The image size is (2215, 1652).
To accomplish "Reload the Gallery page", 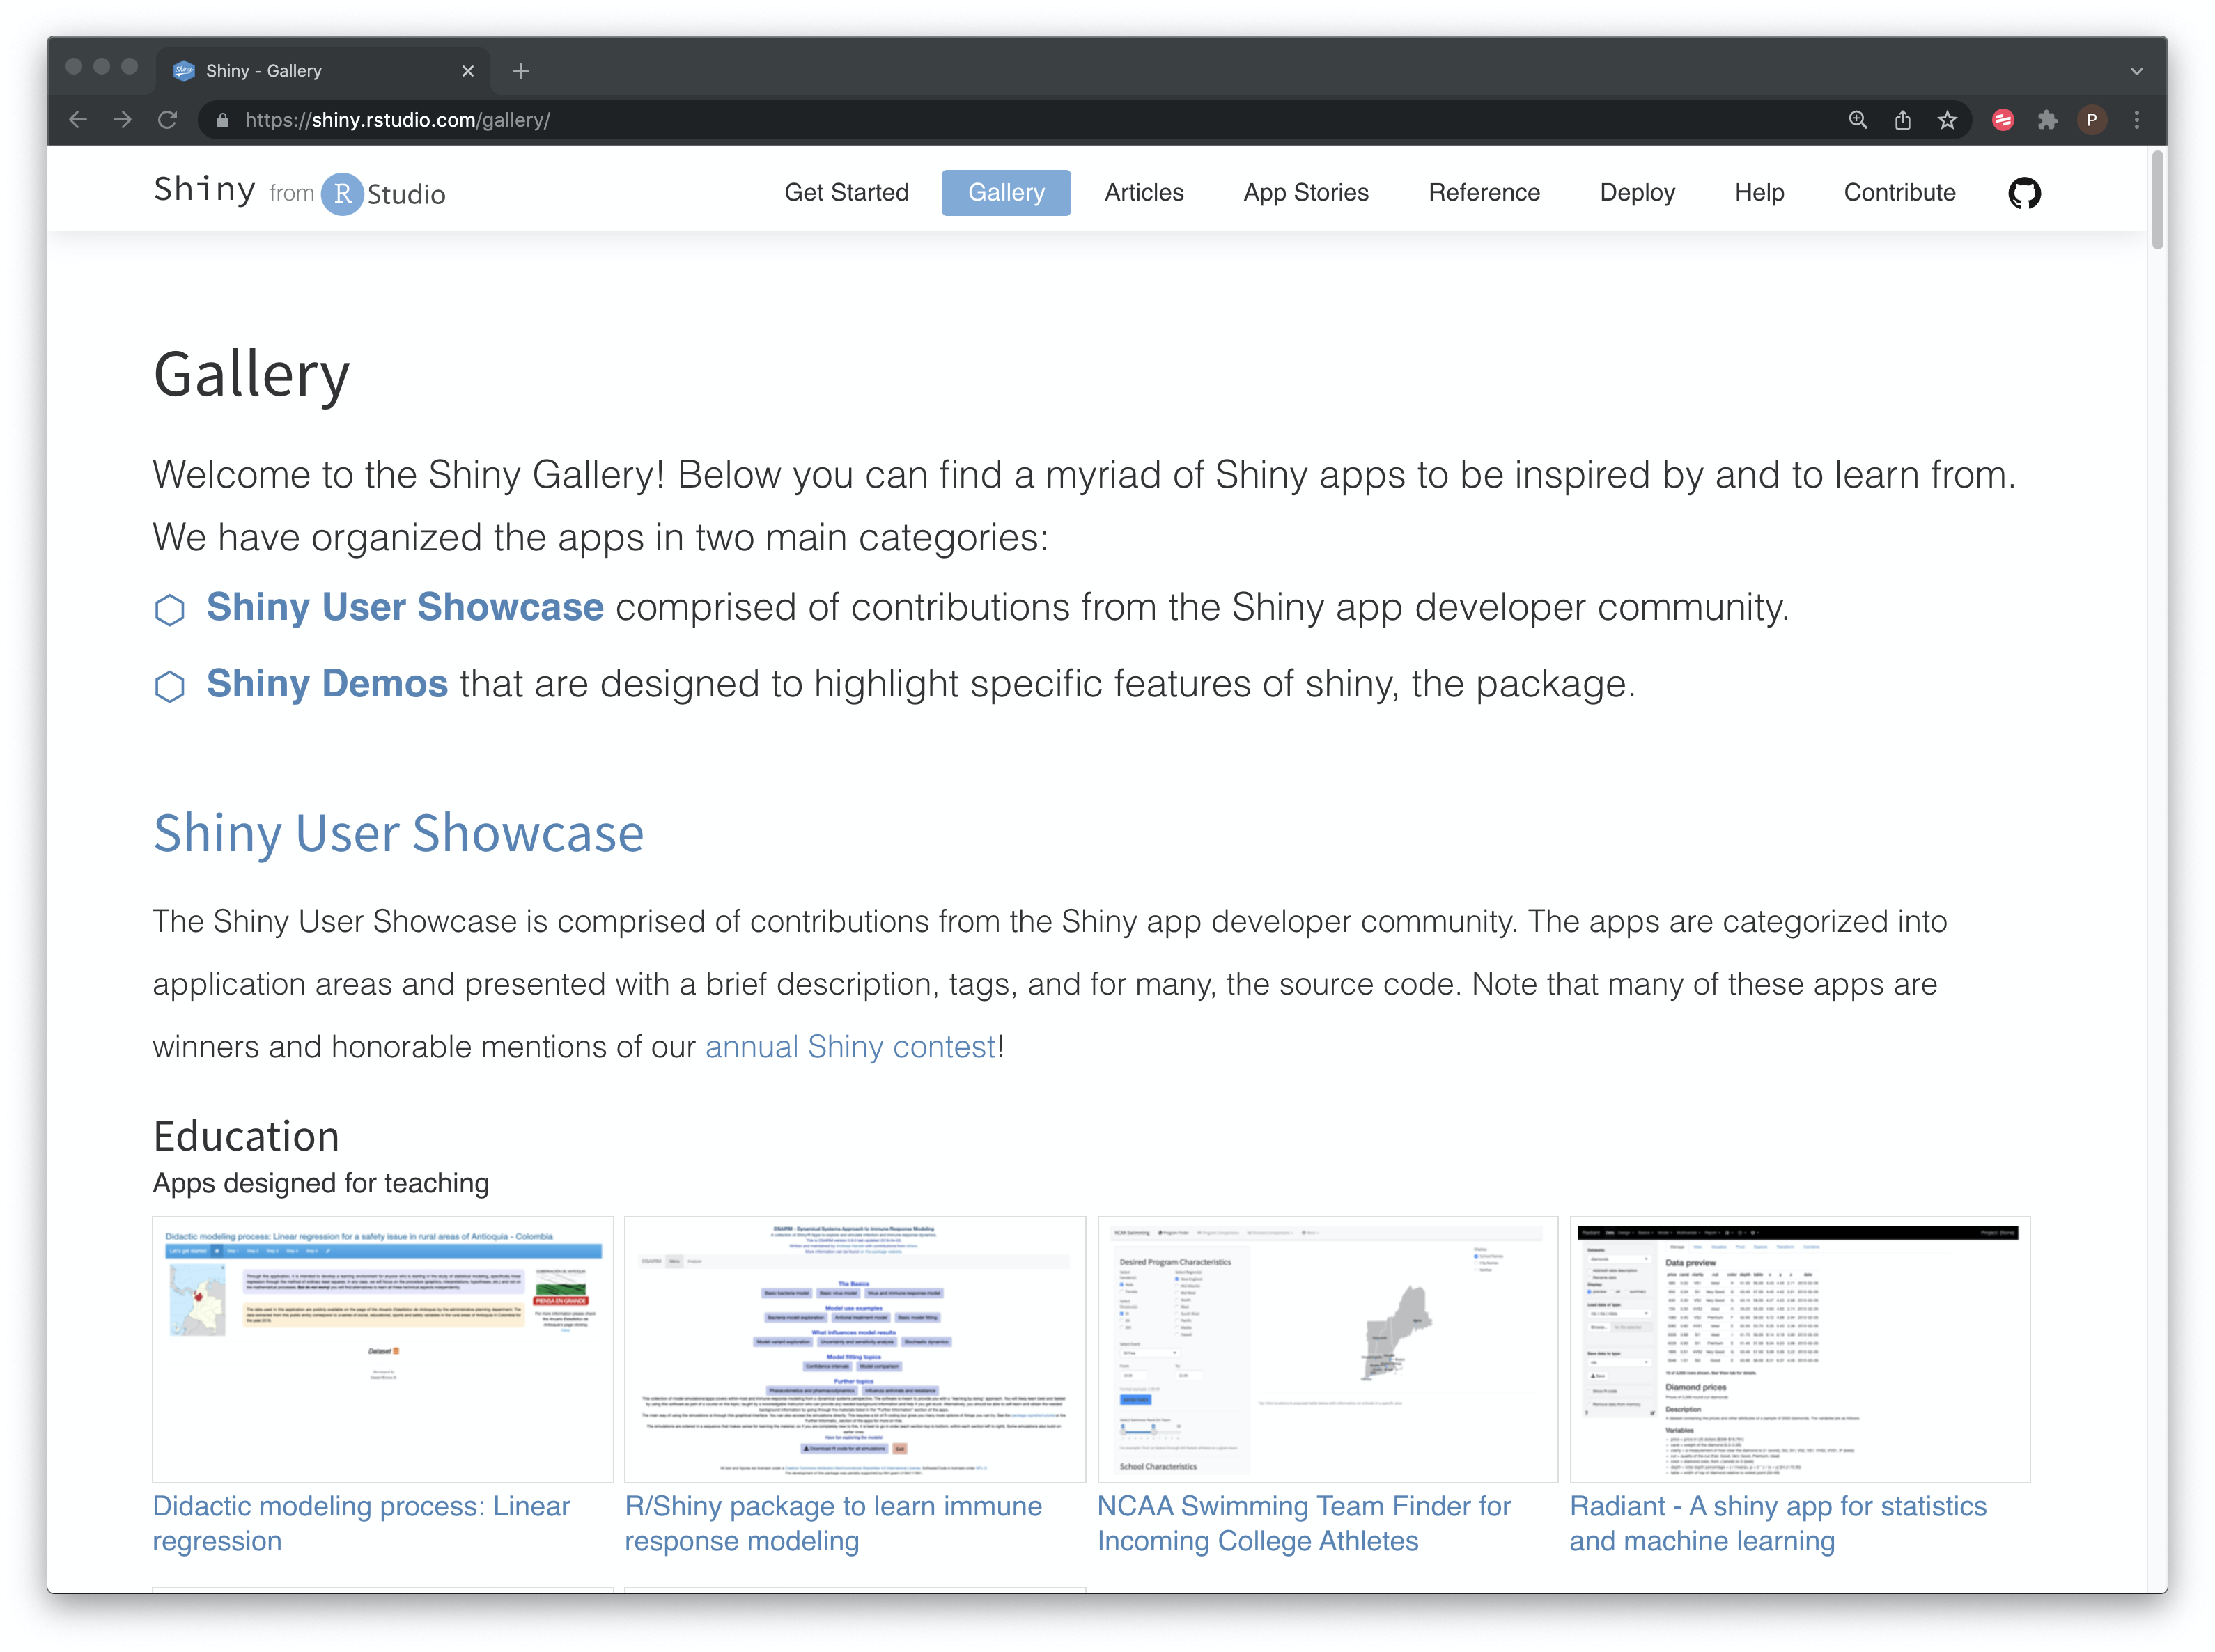I will (168, 119).
